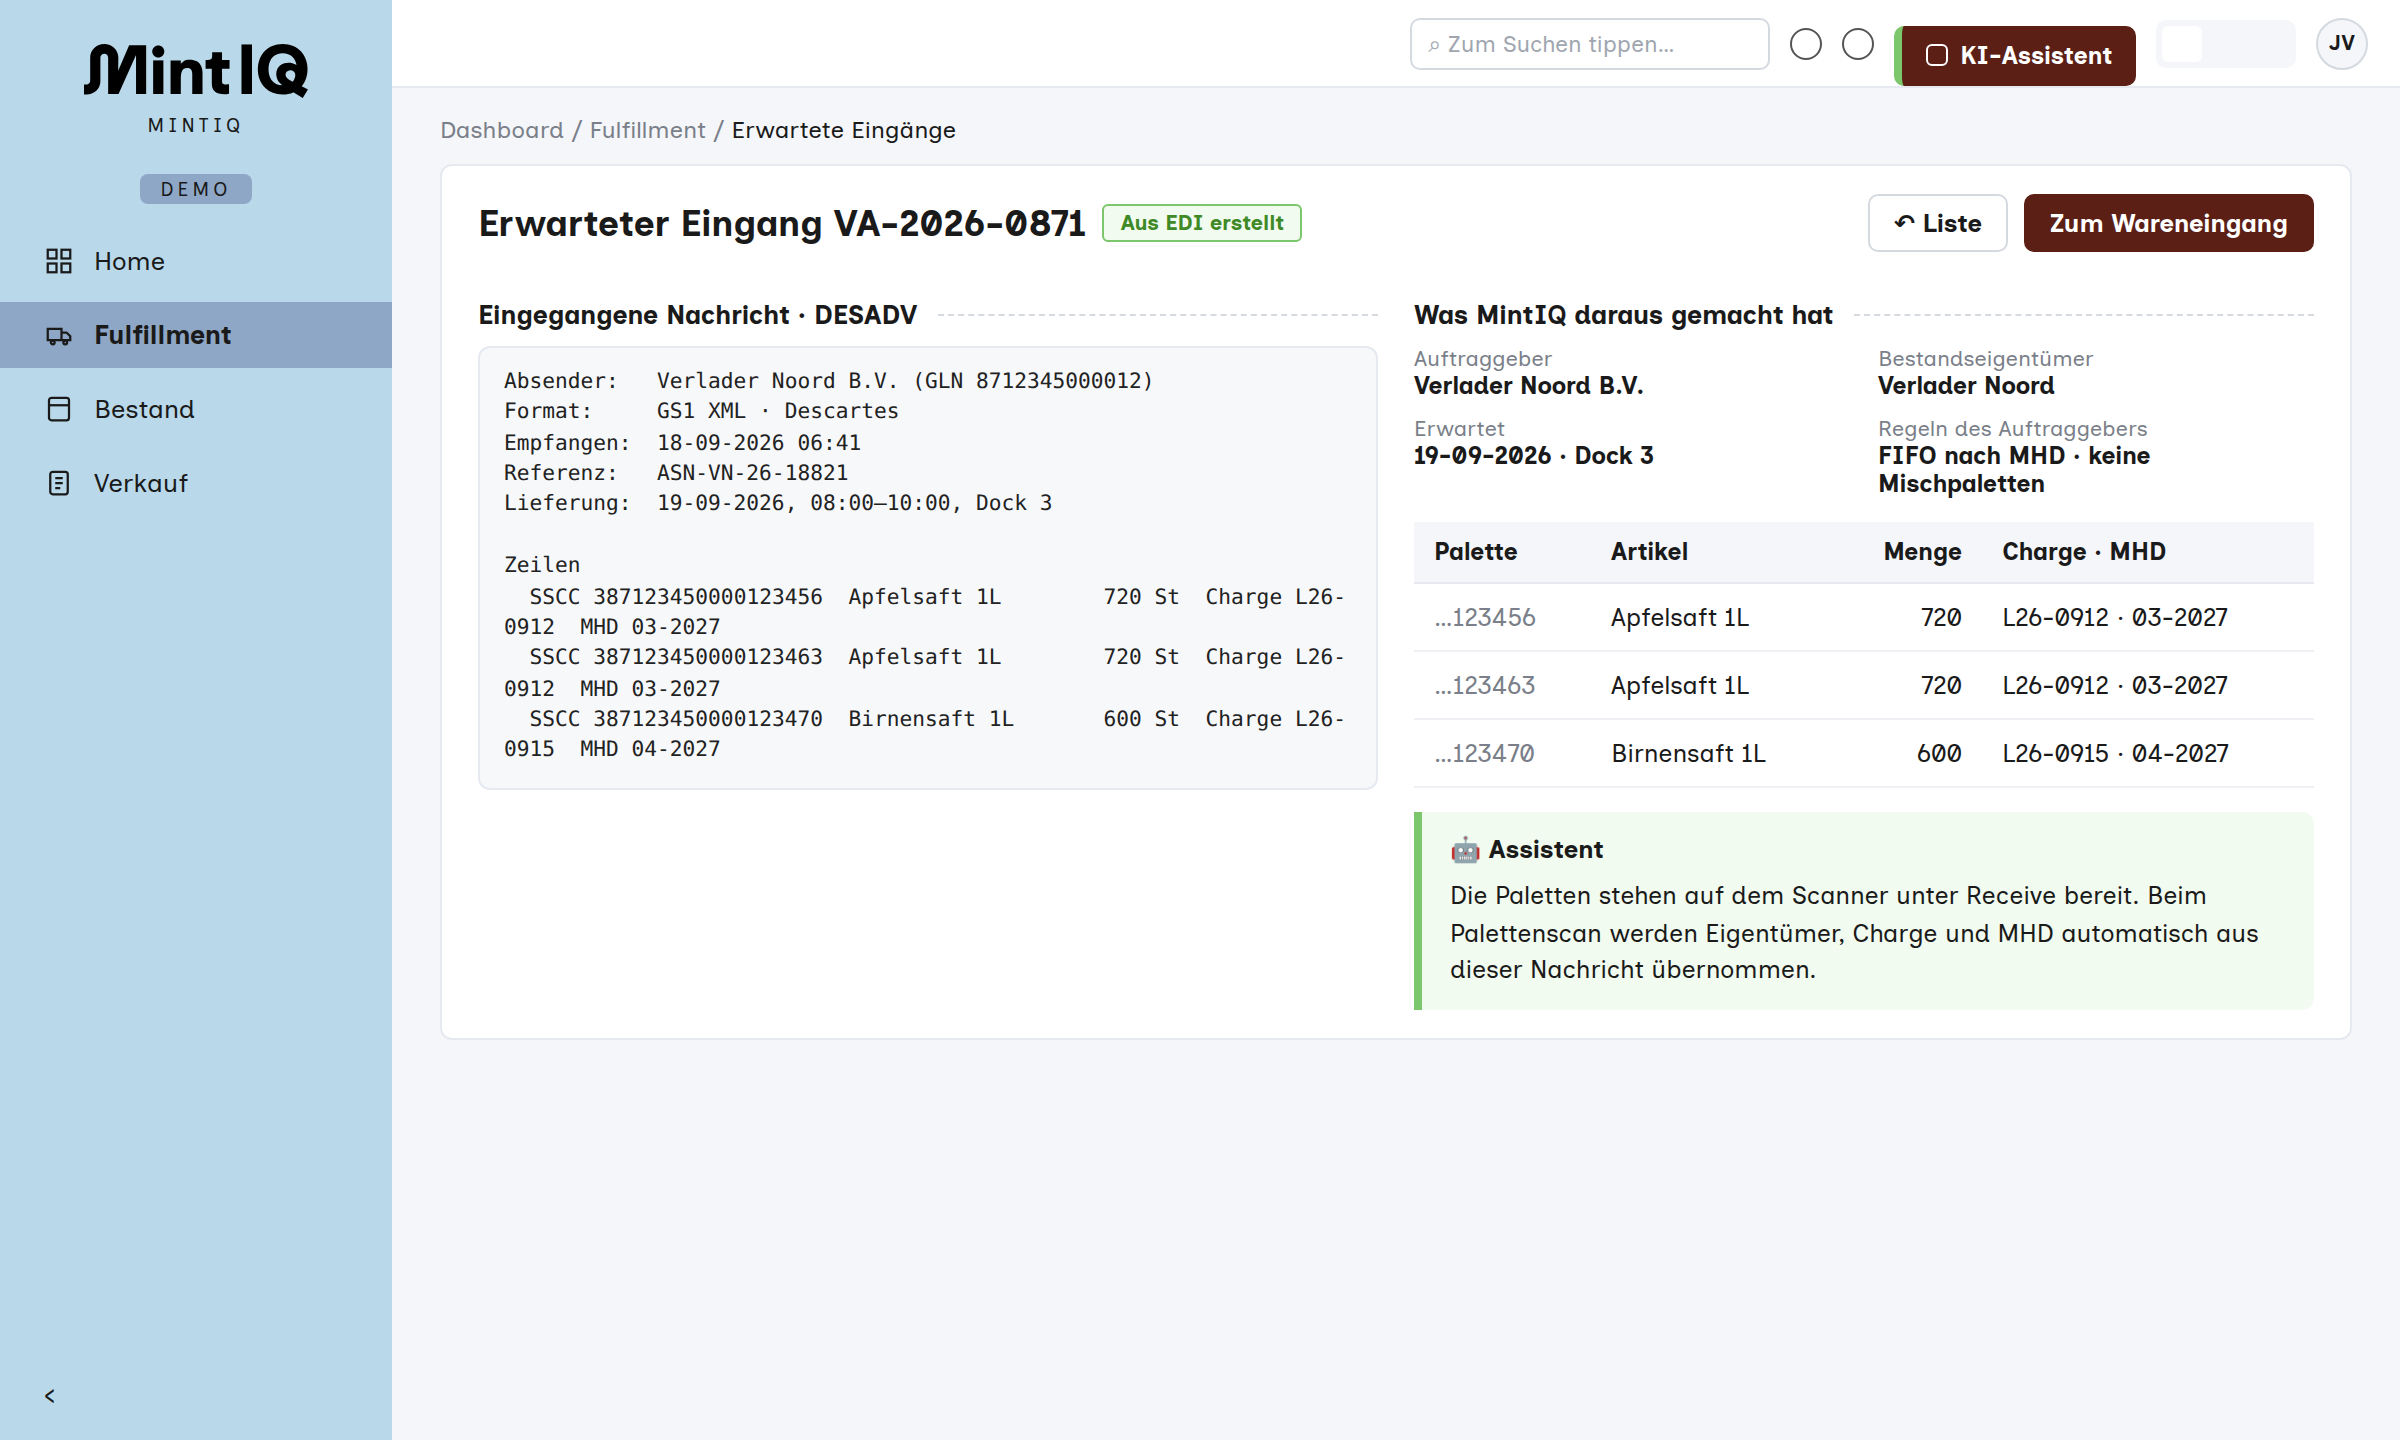
Task: Open the JV user avatar
Action: [x=2341, y=44]
